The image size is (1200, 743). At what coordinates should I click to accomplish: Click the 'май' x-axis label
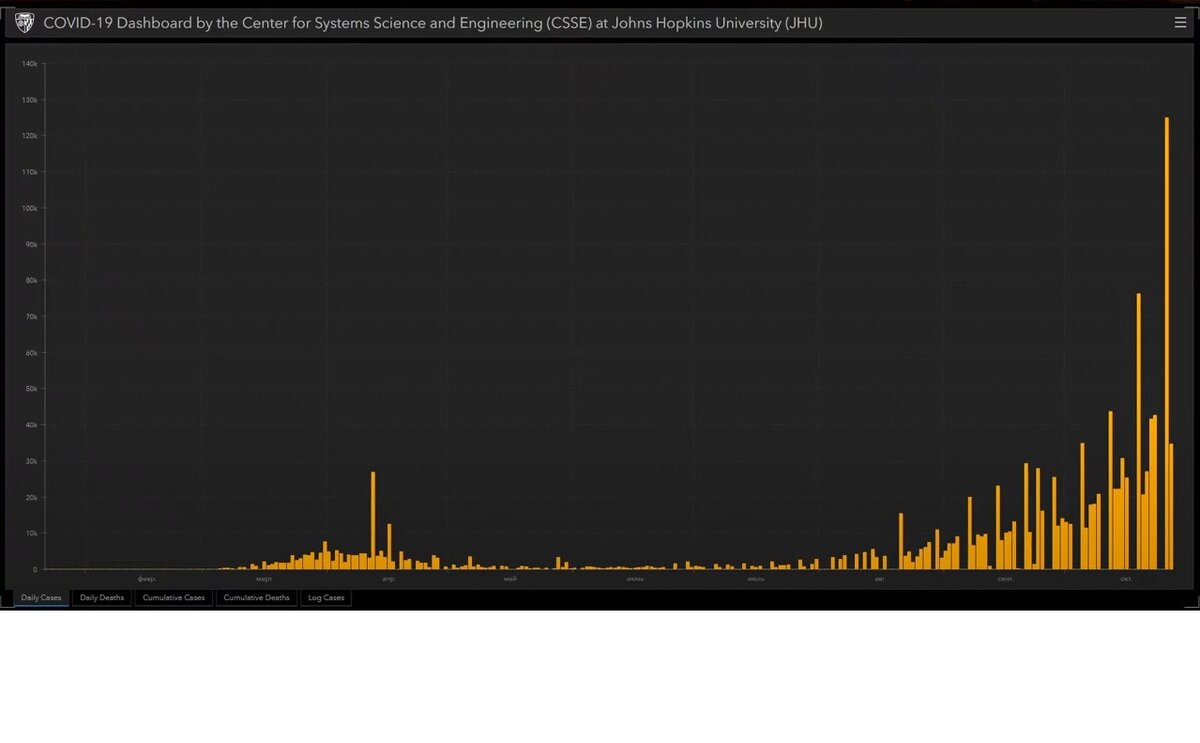(x=510, y=579)
